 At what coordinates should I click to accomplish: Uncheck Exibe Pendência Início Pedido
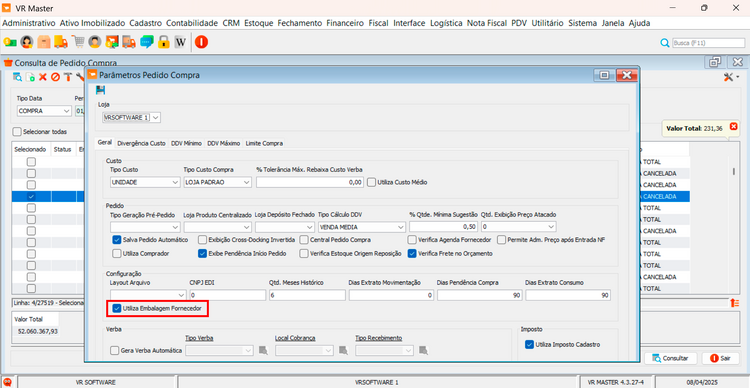pyautogui.click(x=203, y=254)
